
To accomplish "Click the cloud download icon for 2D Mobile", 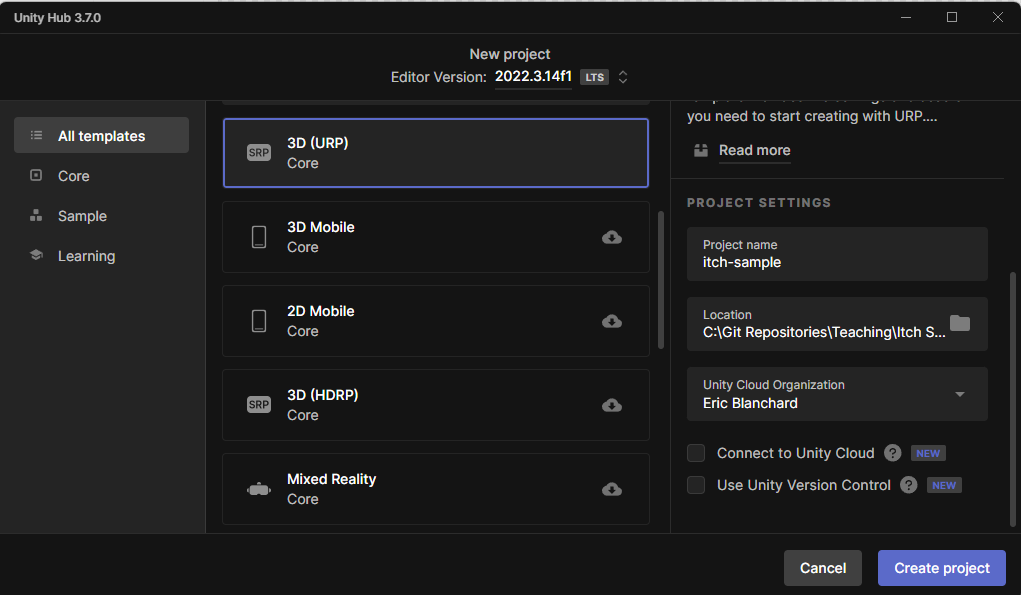I will click(611, 321).
